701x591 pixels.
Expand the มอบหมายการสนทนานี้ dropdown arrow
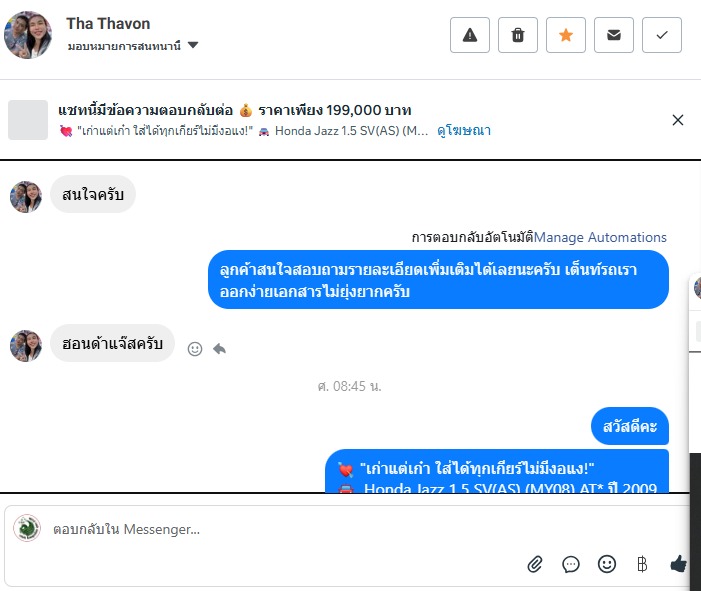(193, 45)
